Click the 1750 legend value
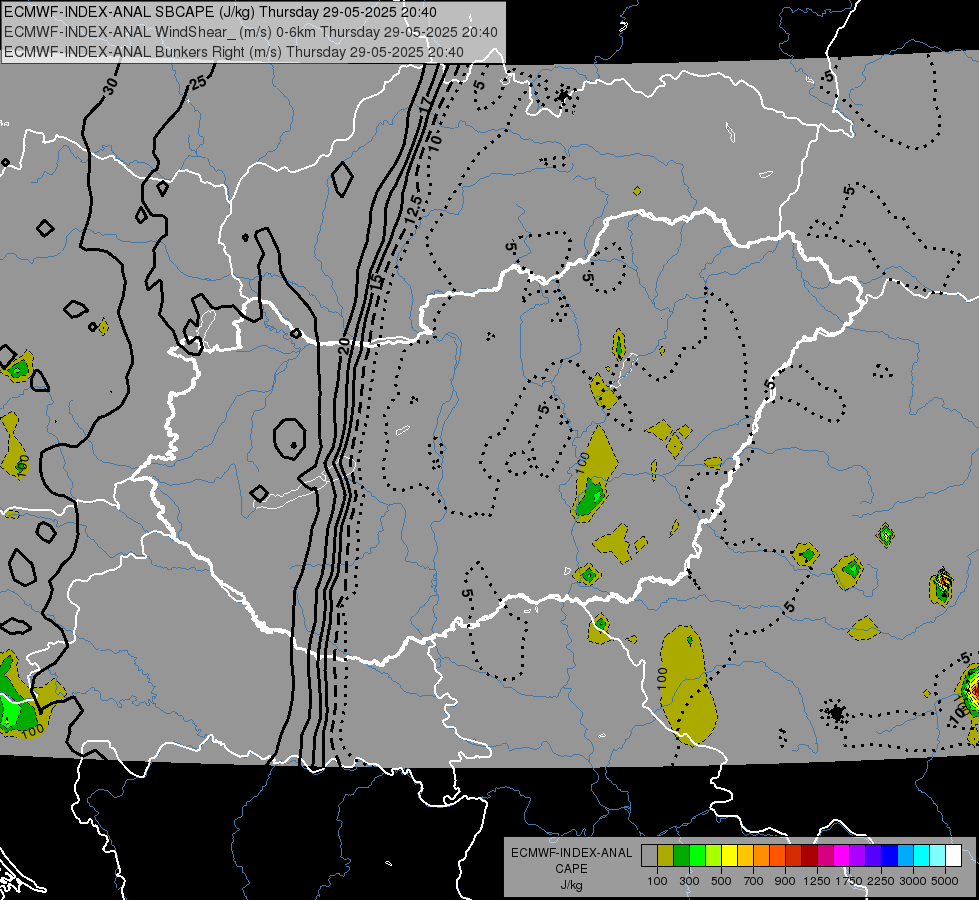 (x=849, y=881)
